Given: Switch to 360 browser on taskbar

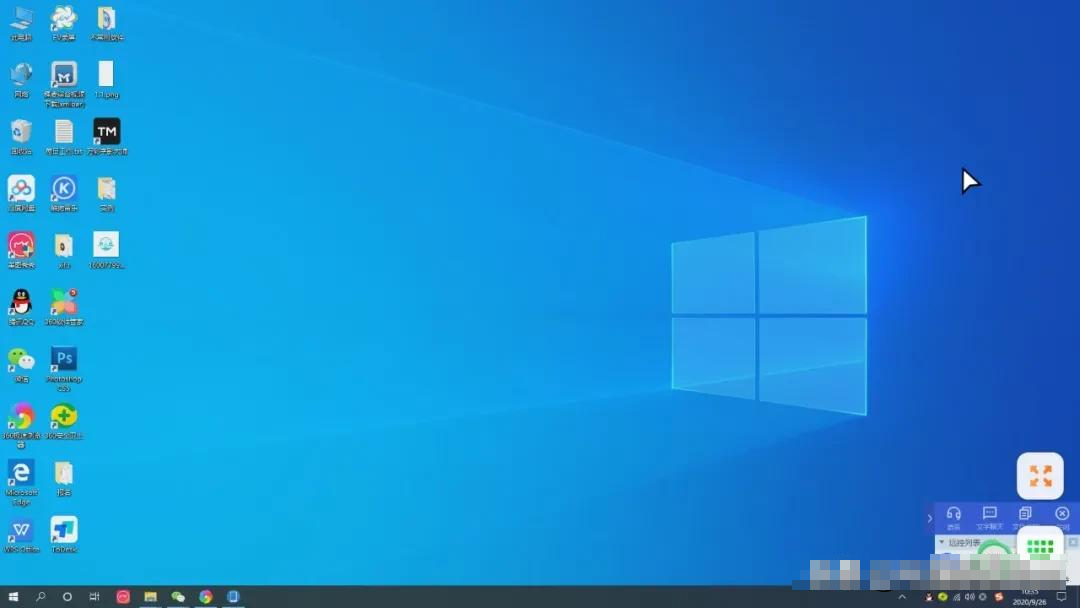Looking at the screenshot, I should point(205,596).
